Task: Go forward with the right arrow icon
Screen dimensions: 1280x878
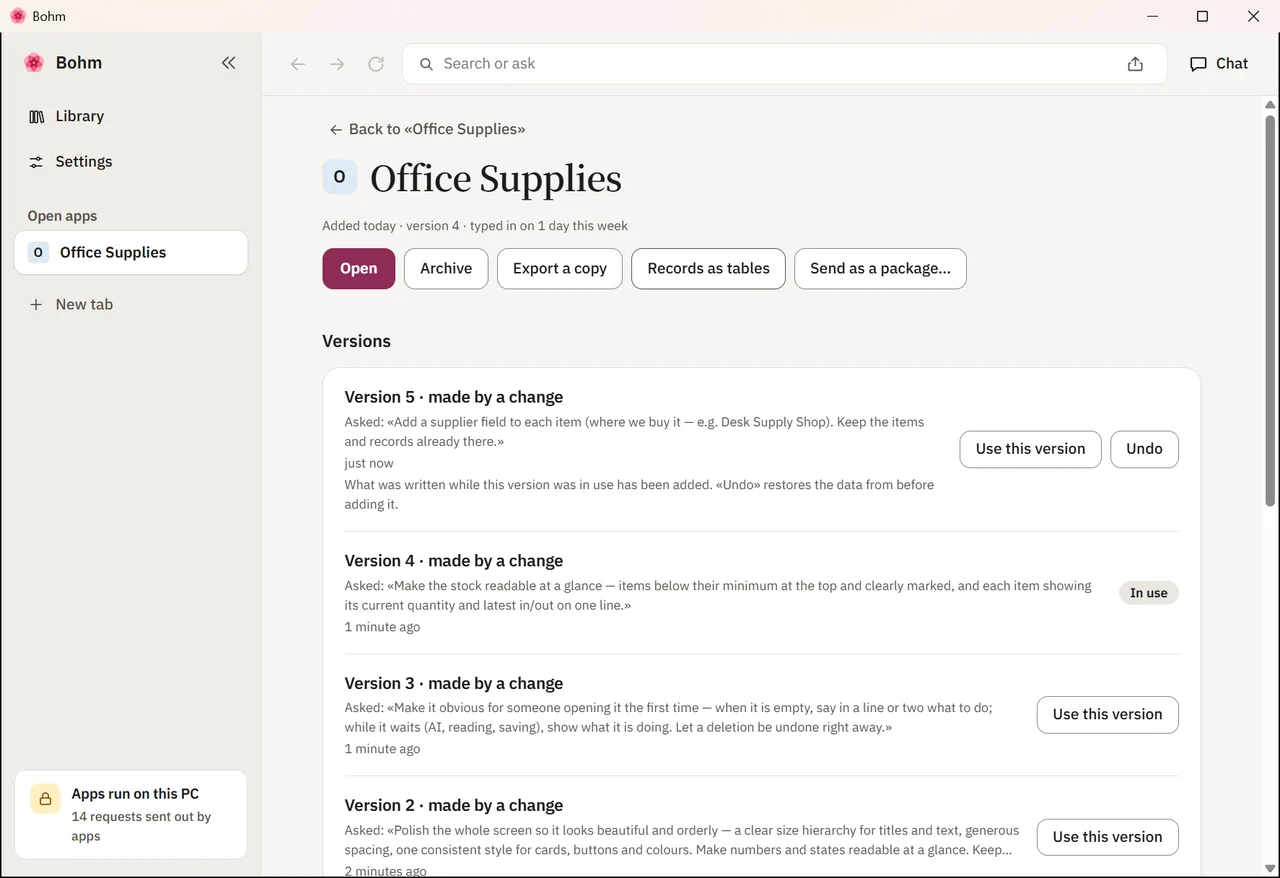Action: pos(337,64)
